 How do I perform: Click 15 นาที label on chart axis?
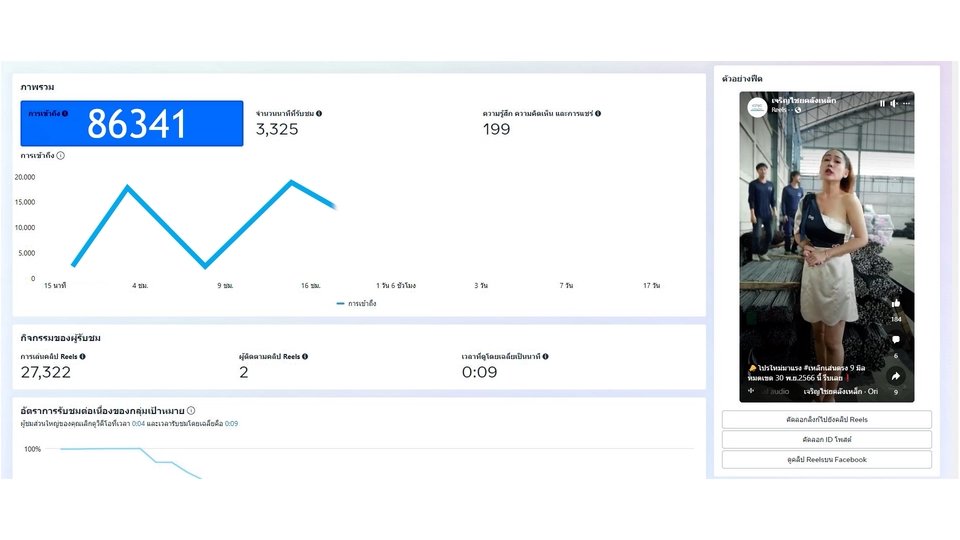pos(55,286)
